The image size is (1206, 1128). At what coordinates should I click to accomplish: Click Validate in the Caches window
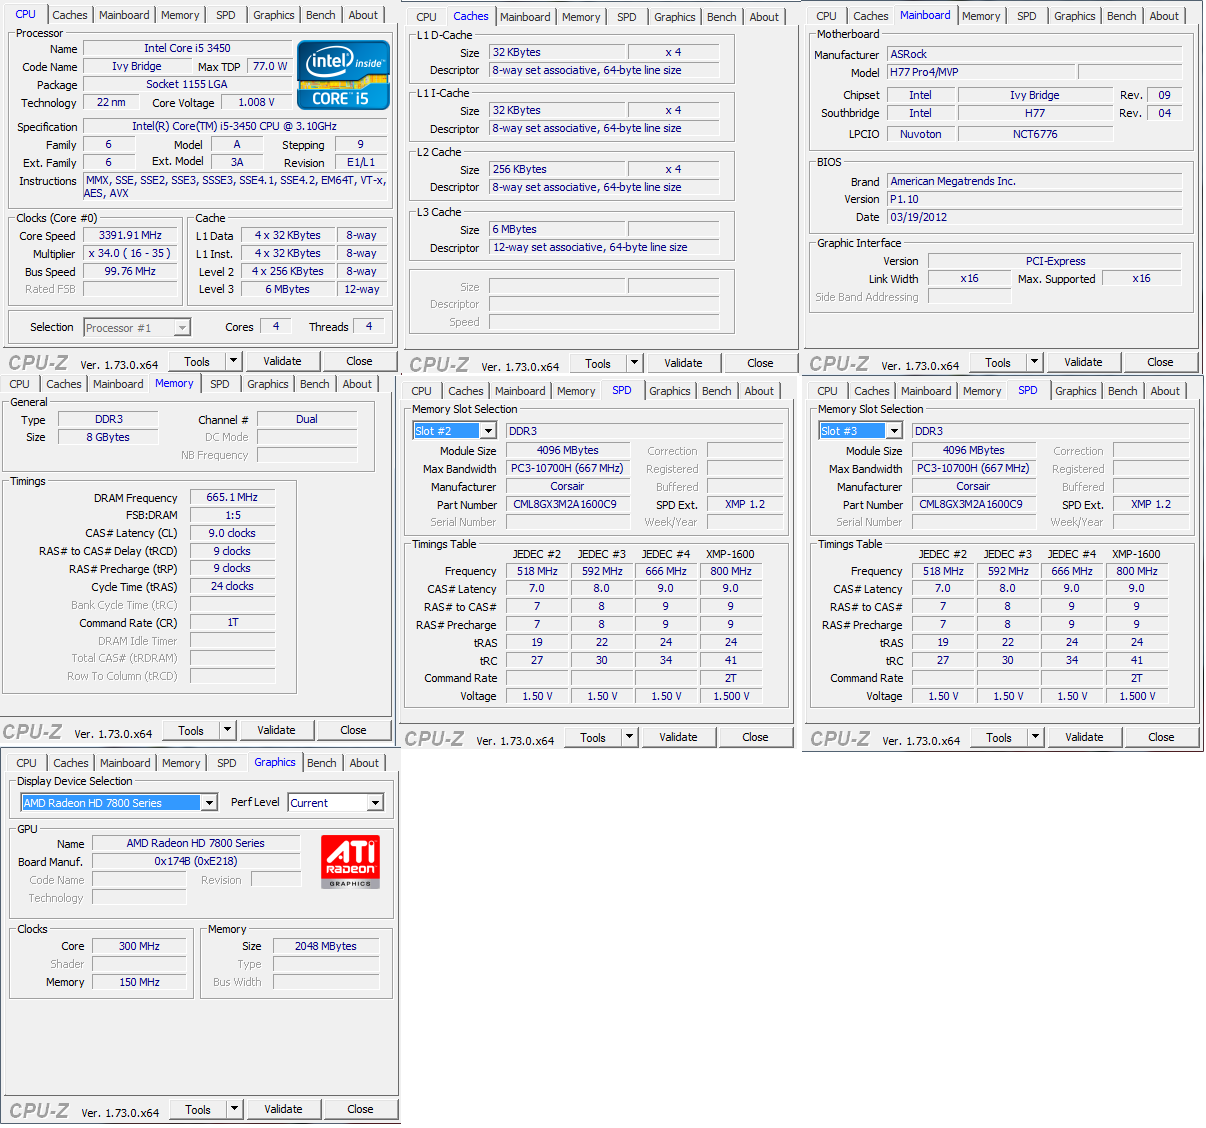[683, 363]
